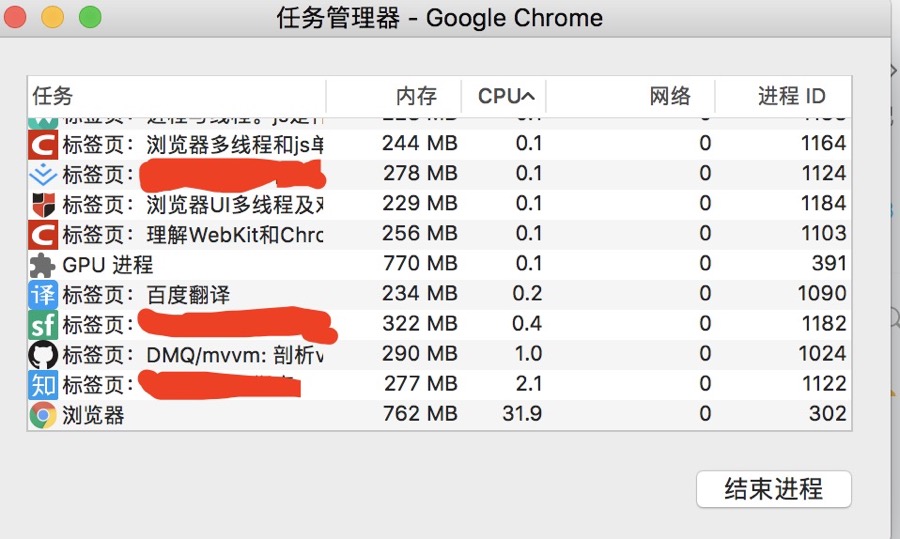
Task: Click the red C icon on the 浏览器多线程和js row
Action: 43,144
